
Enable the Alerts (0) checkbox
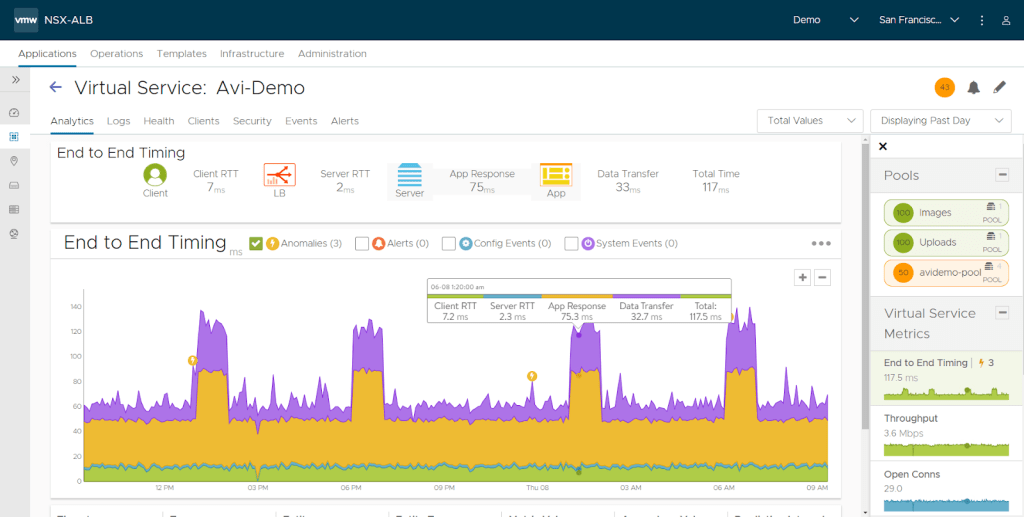(x=362, y=243)
